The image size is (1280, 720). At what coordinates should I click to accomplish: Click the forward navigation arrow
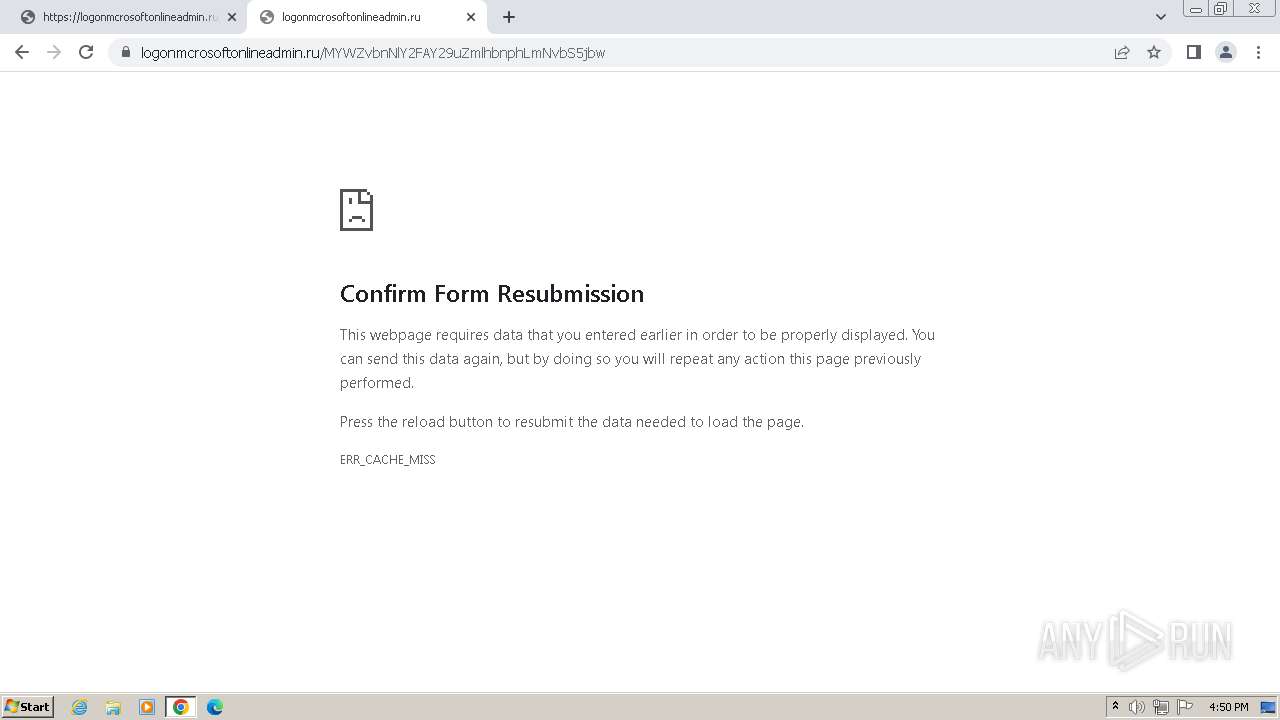click(x=54, y=52)
